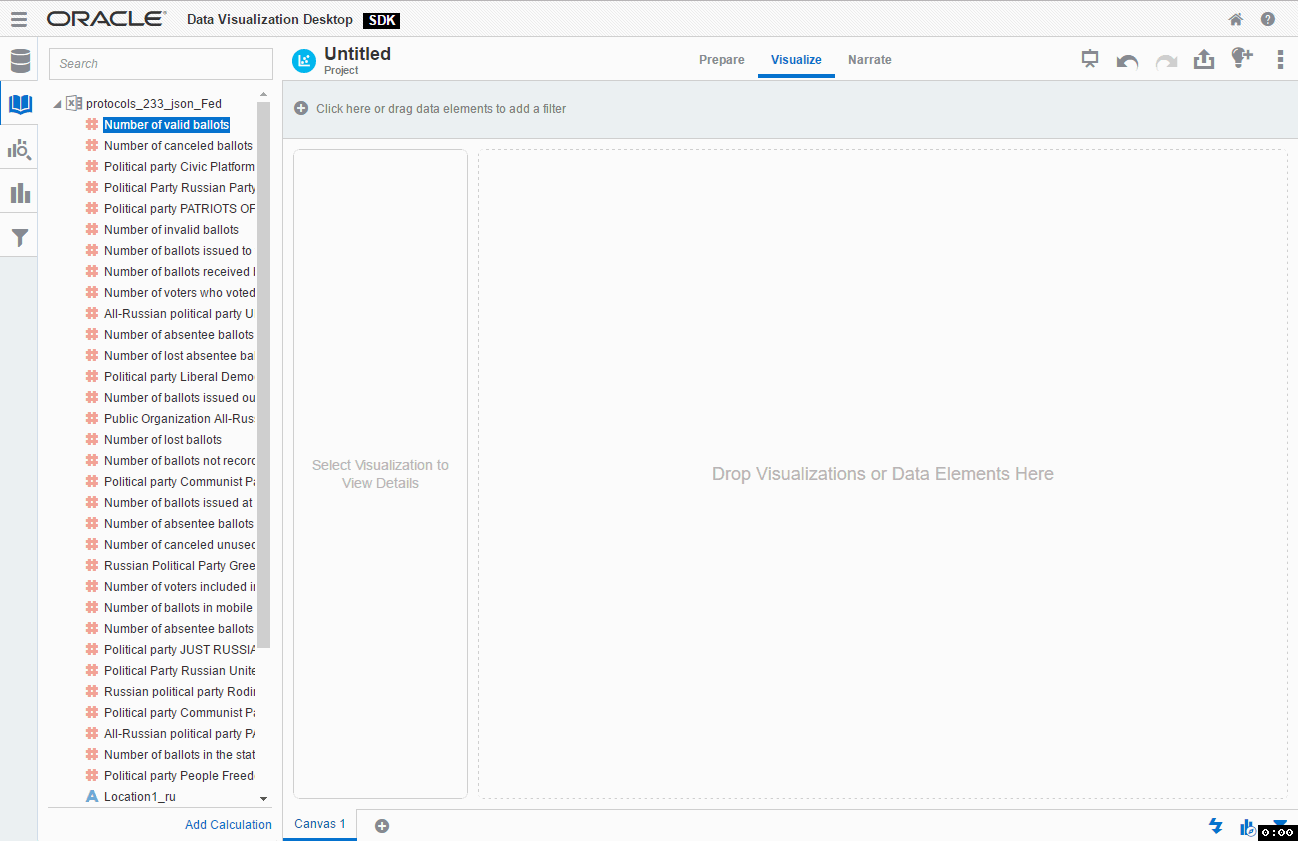Open the Narrate tab
Screen dimensions: 1298x841
pos(869,60)
